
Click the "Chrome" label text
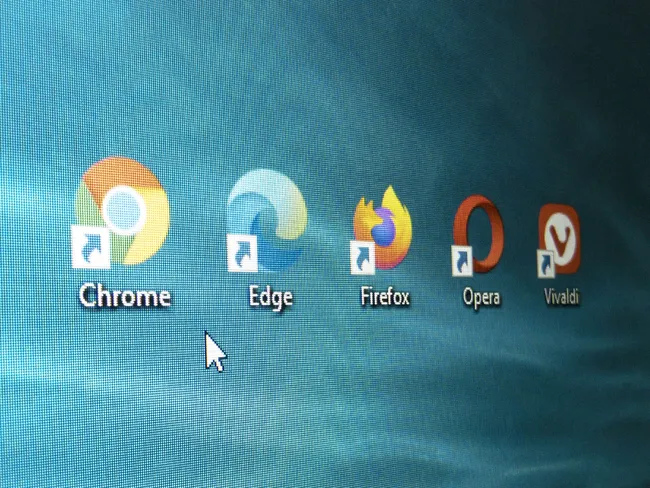125,296
